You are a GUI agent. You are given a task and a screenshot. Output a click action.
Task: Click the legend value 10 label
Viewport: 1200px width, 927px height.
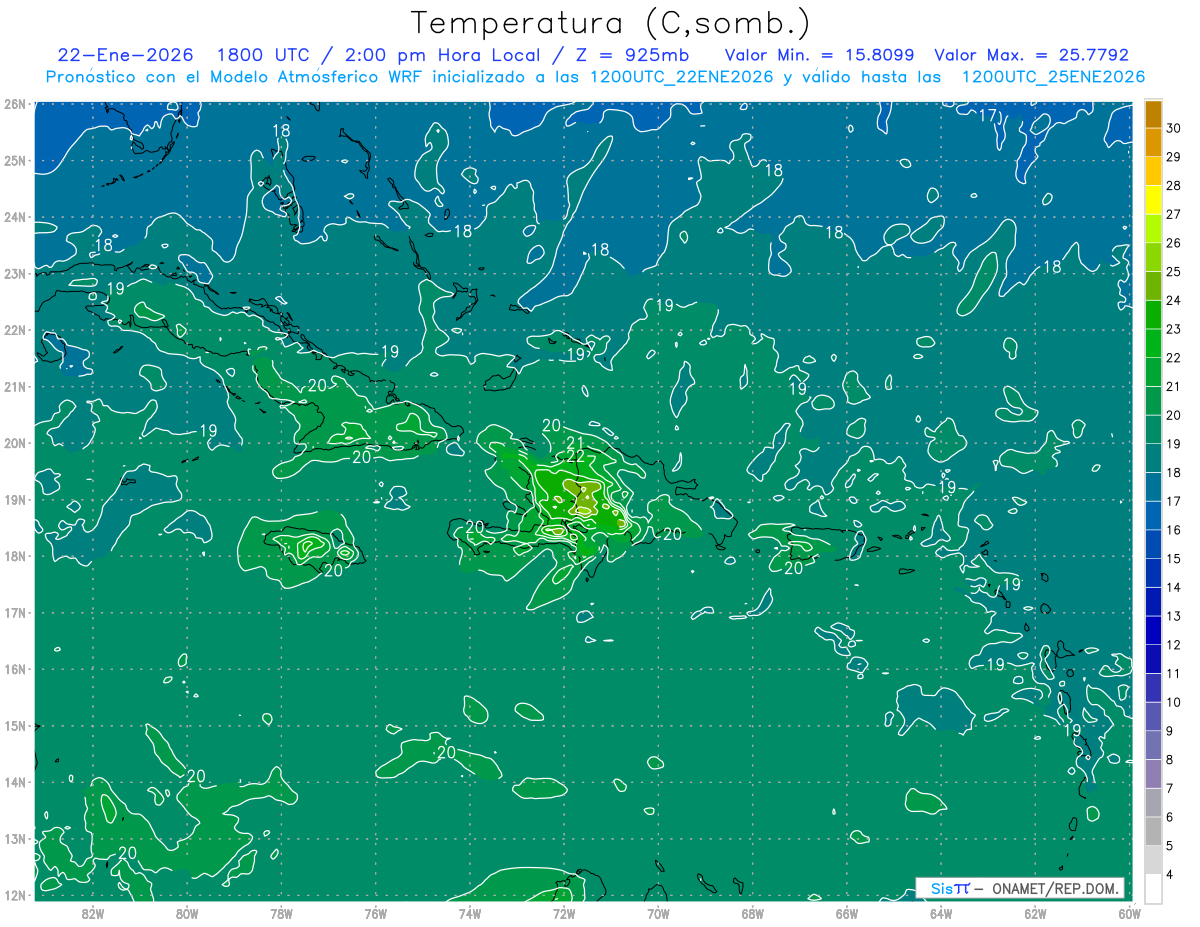(x=1174, y=702)
